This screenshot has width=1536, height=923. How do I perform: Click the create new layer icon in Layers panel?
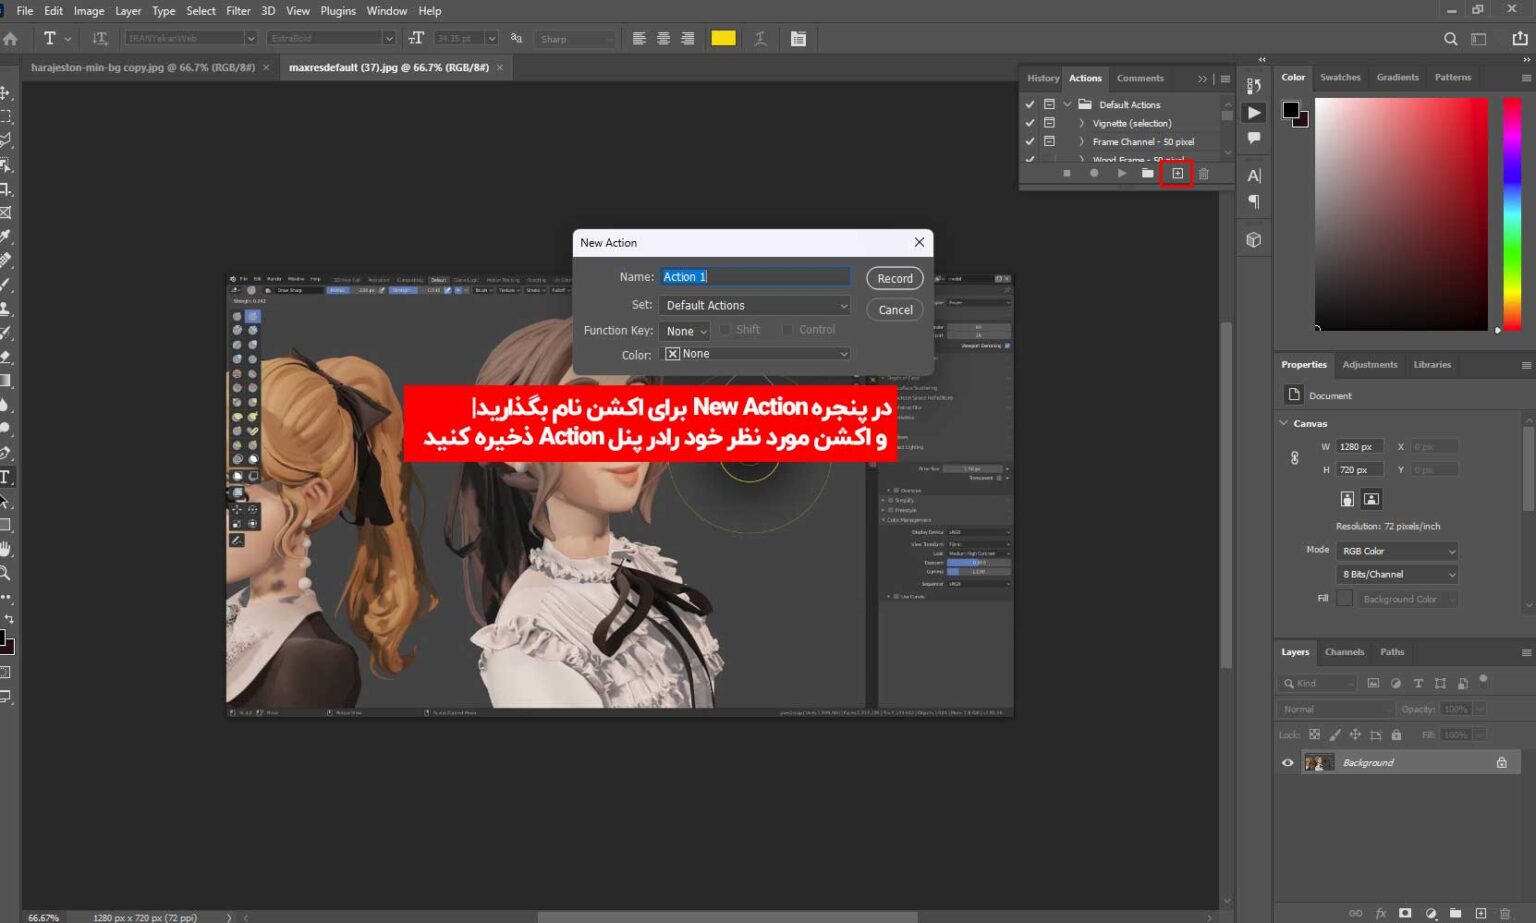point(1481,913)
